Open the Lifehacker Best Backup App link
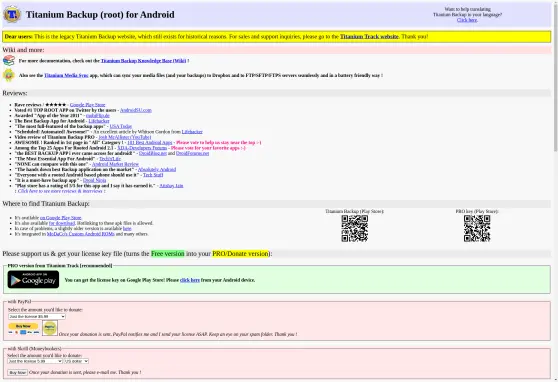The image size is (558, 382). click(99, 121)
